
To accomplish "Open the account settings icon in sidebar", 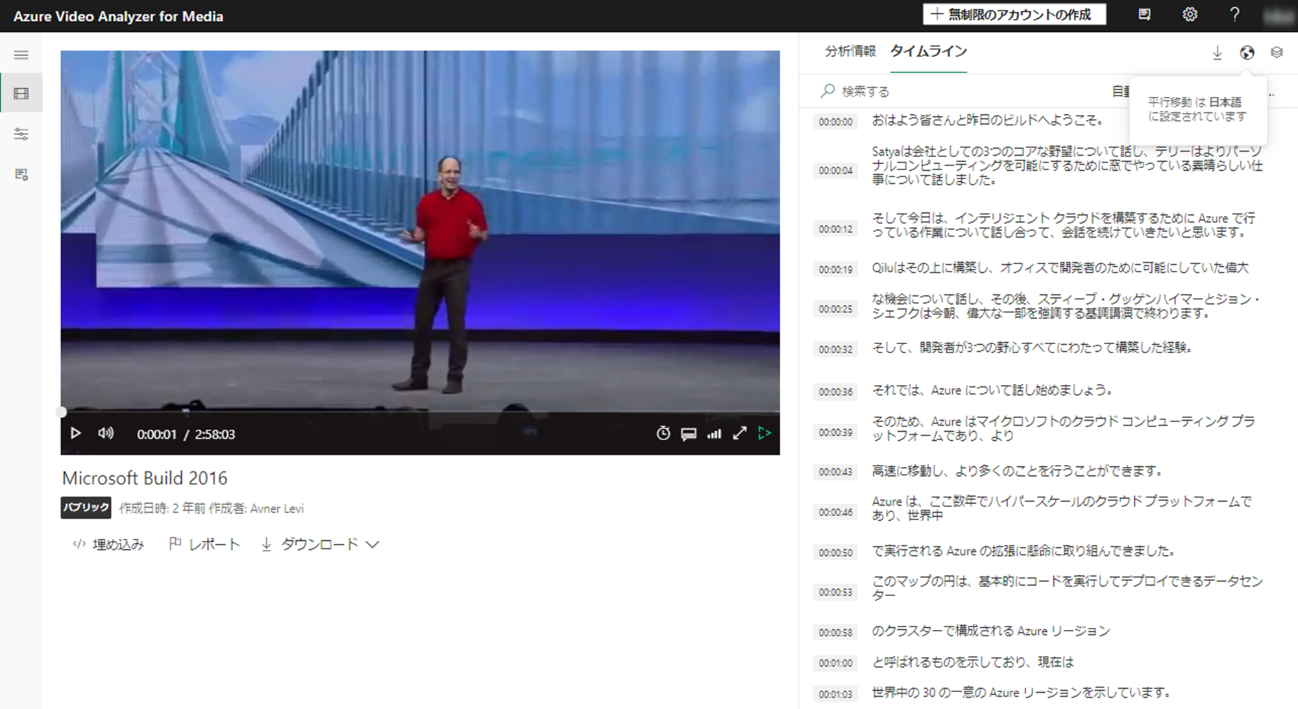I will 21,174.
